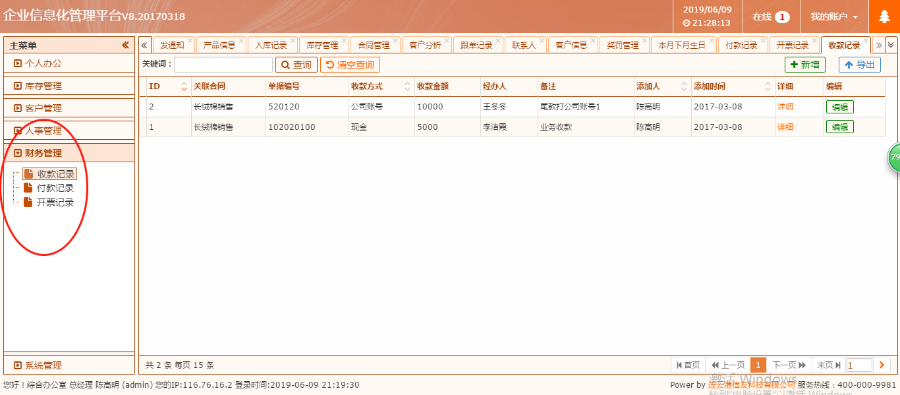This screenshot has width=900, height=395.
Task: Click the 下一页 next page button
Action: (790, 365)
